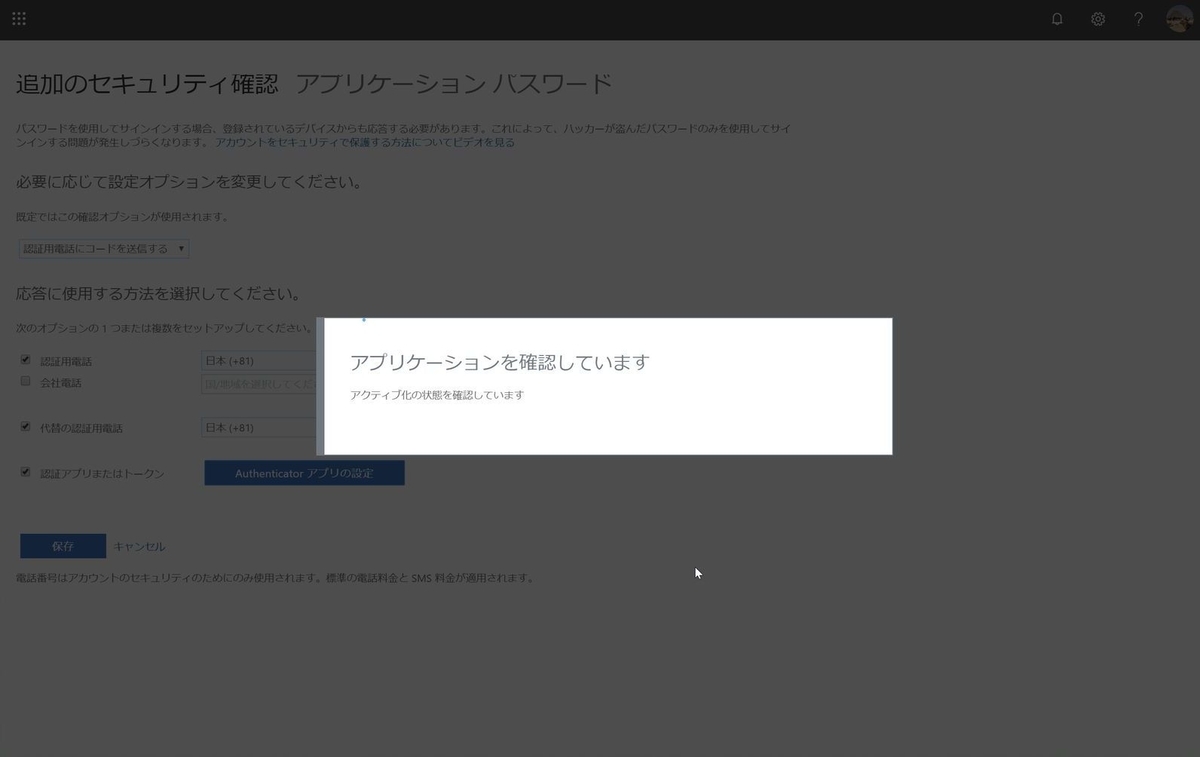Open the notifications bell
The width and height of the screenshot is (1200, 757).
1057,18
